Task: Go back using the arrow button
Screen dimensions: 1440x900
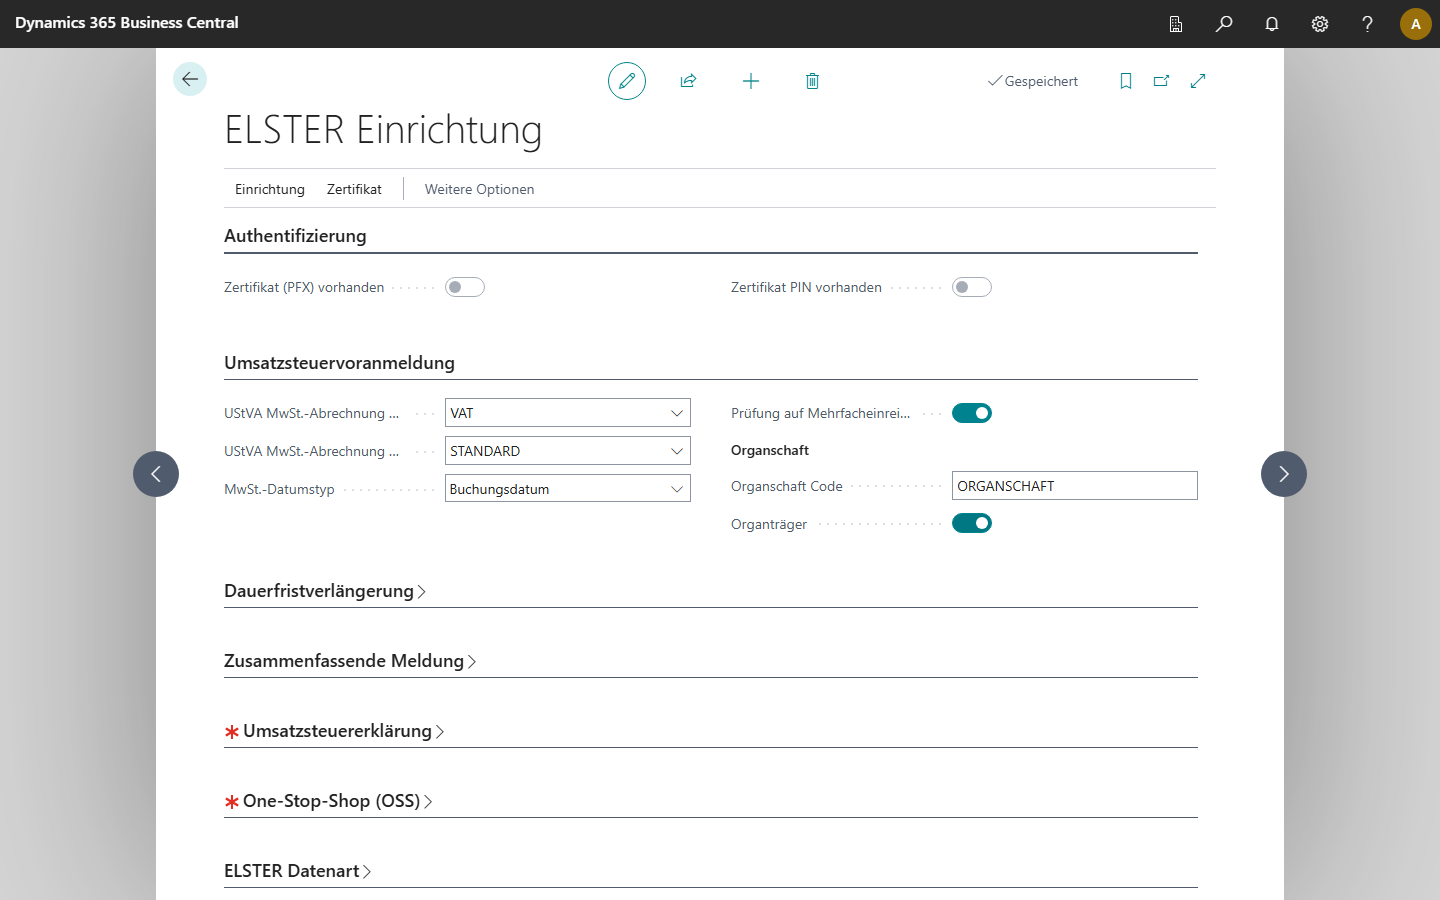Action: point(190,79)
